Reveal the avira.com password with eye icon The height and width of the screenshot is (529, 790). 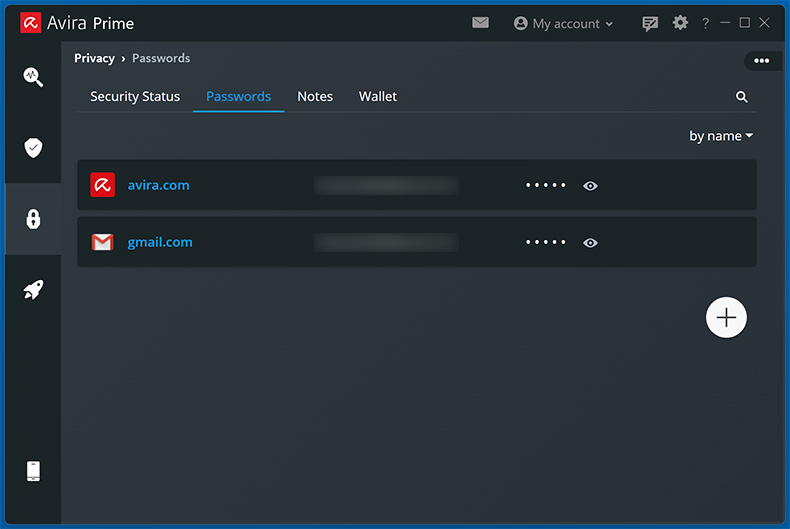pyautogui.click(x=590, y=186)
